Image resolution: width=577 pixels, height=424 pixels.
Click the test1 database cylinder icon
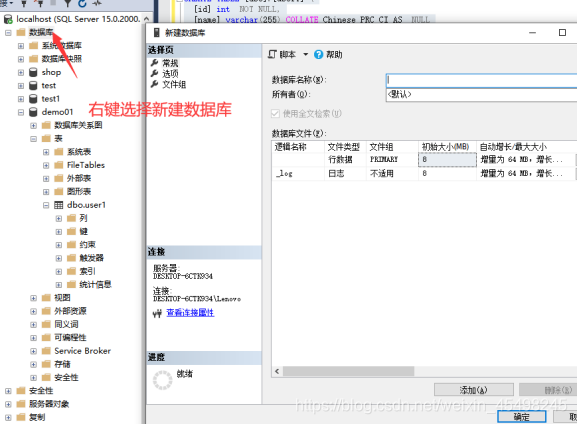(33, 99)
